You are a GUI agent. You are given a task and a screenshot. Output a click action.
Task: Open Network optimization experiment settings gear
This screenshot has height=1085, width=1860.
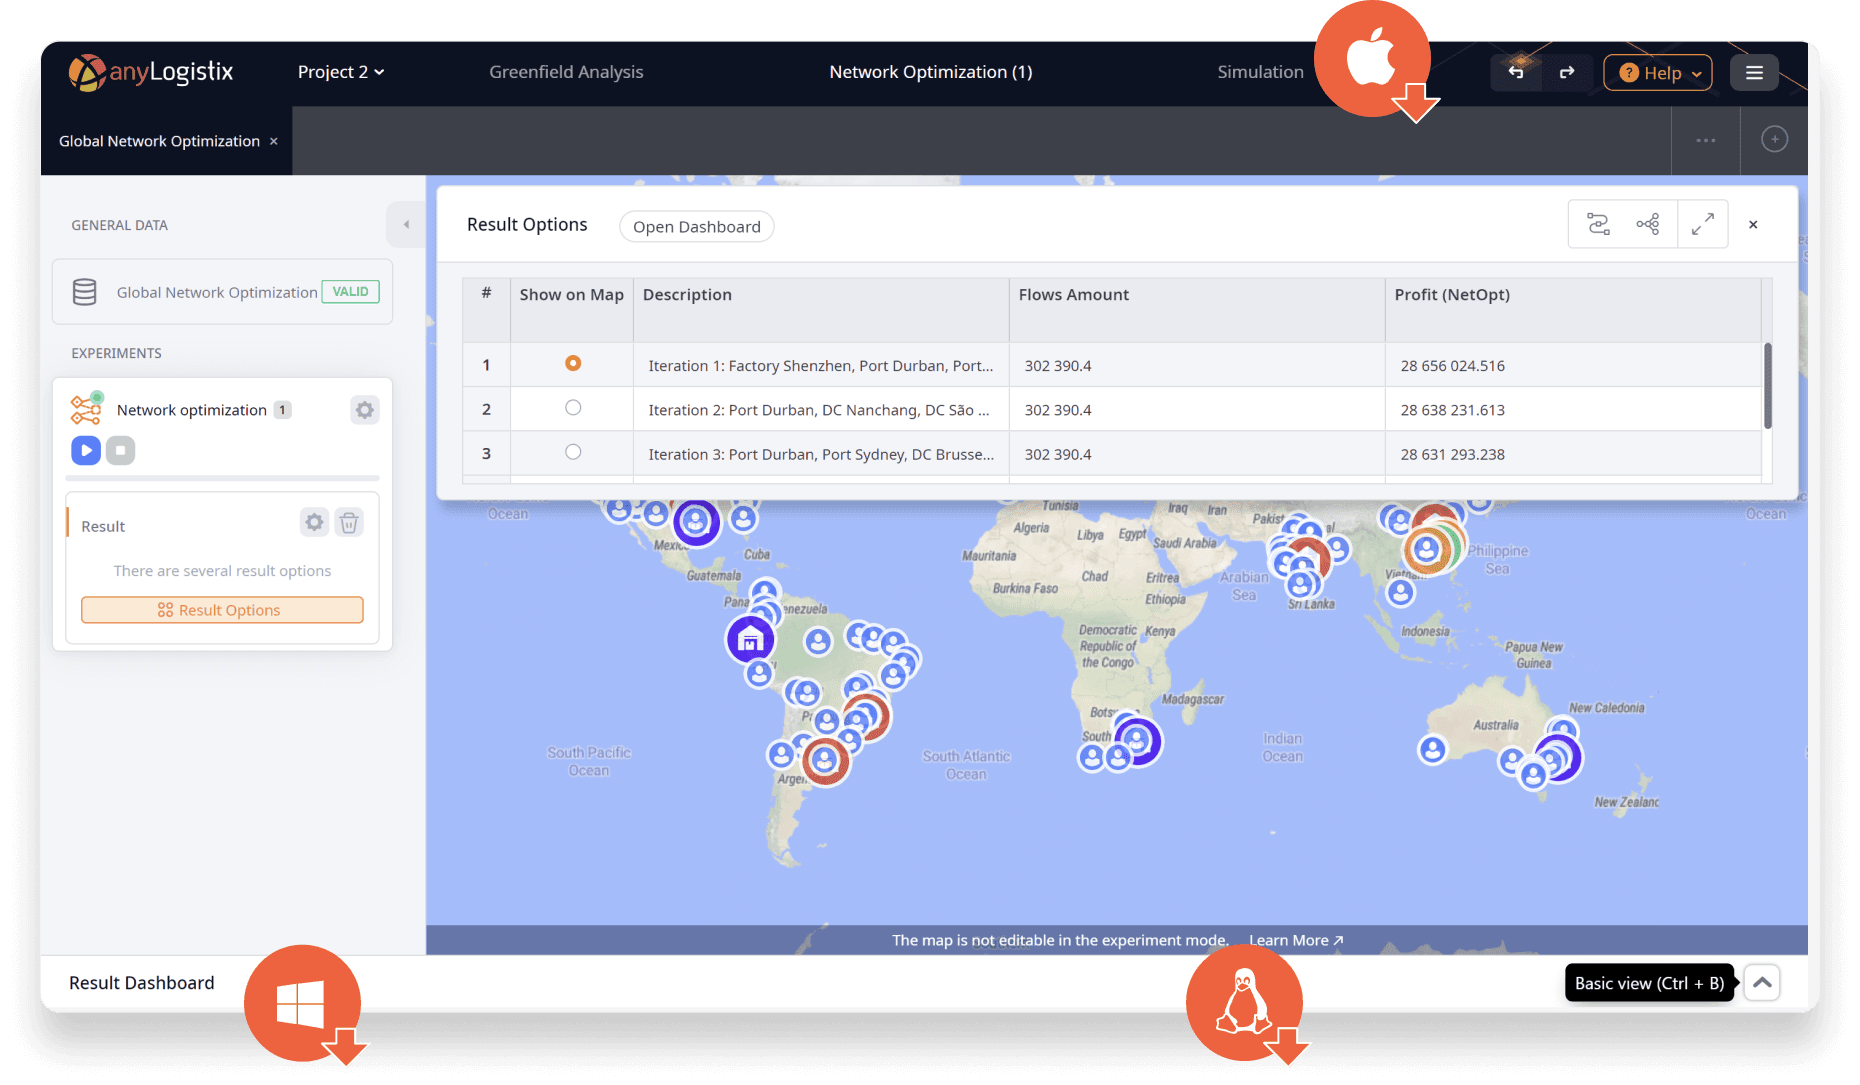click(364, 409)
